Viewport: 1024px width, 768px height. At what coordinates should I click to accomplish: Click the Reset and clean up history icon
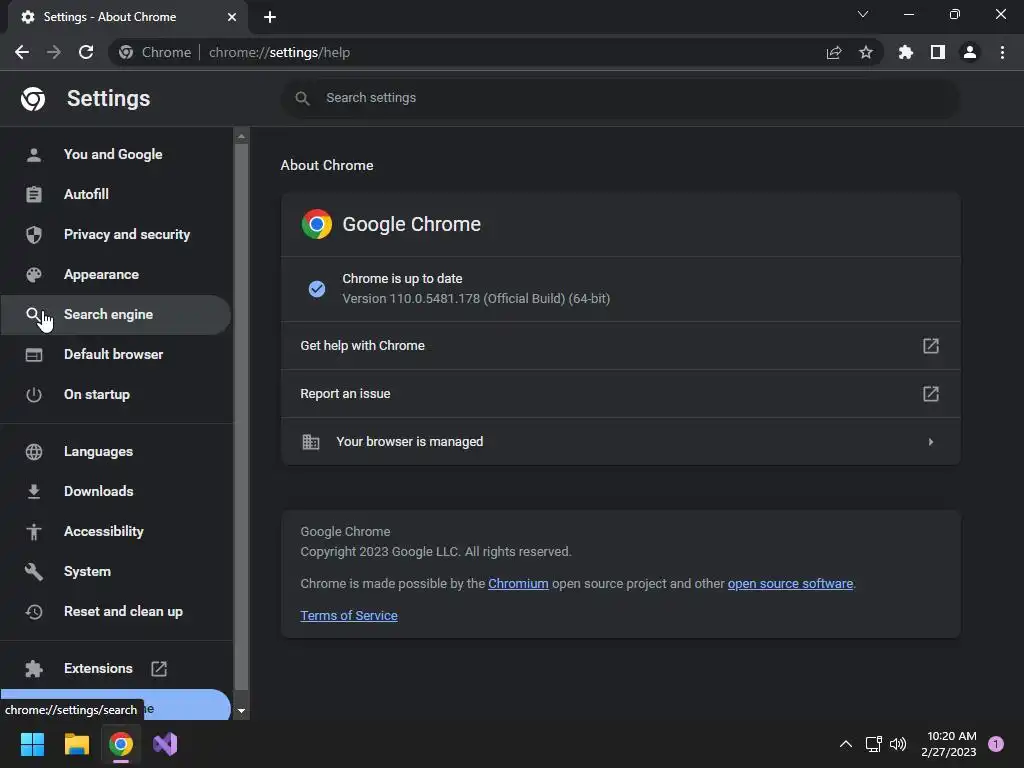[x=34, y=612]
